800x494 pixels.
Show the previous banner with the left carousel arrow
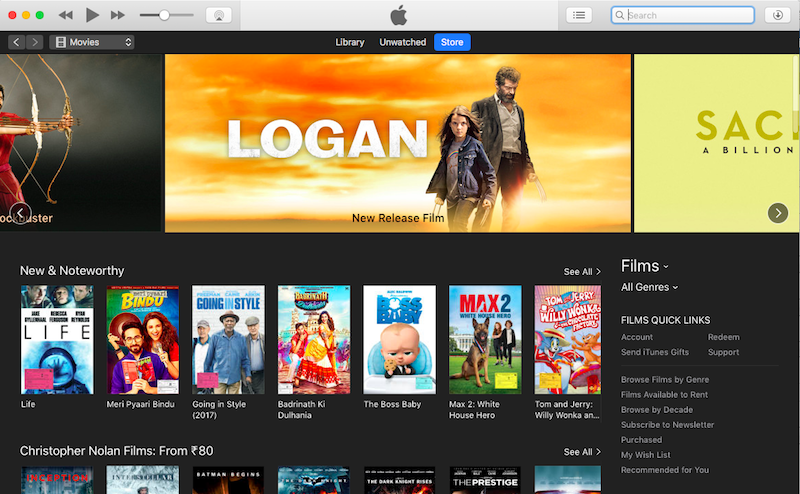[20, 213]
